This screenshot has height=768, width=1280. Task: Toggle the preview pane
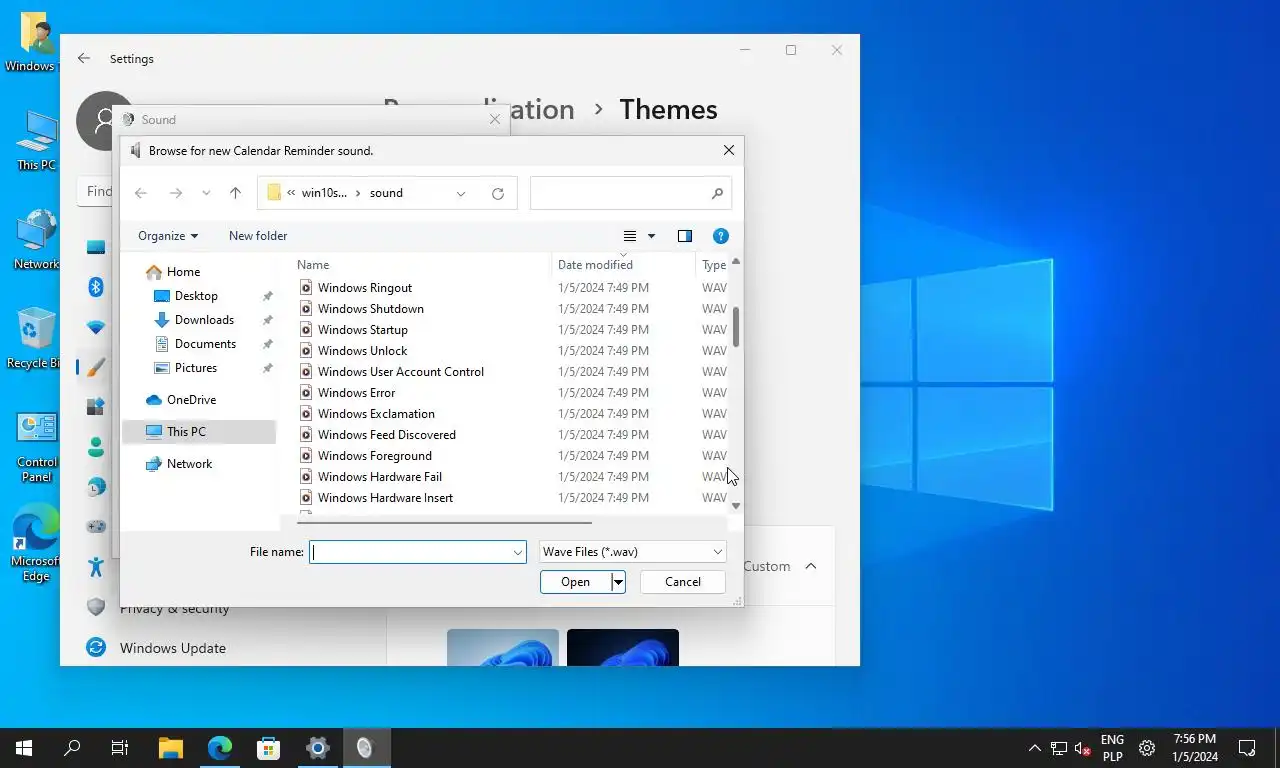(x=685, y=236)
